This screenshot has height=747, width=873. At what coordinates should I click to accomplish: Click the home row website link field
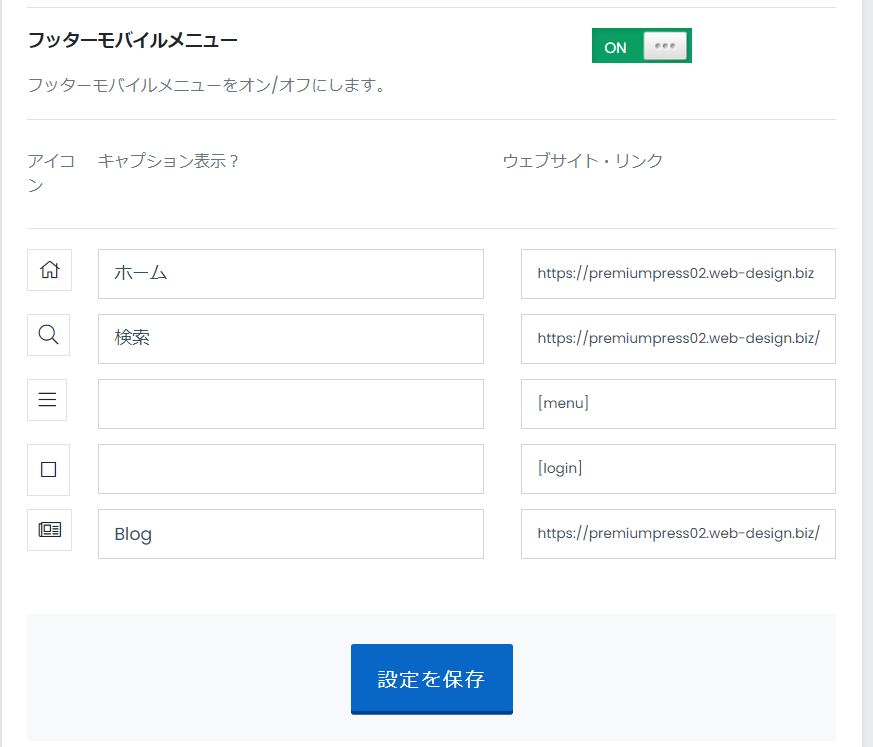pos(678,274)
